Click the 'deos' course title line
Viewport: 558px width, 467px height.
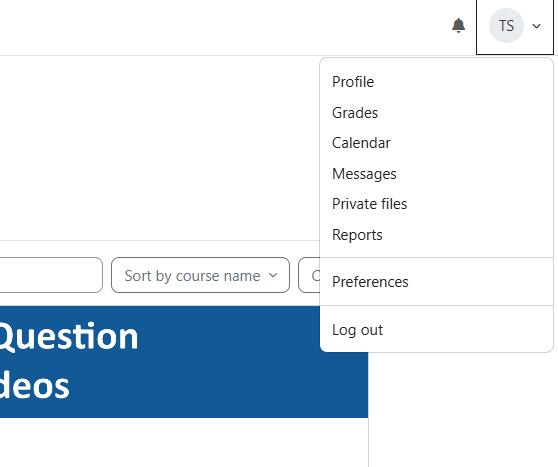pos(35,386)
